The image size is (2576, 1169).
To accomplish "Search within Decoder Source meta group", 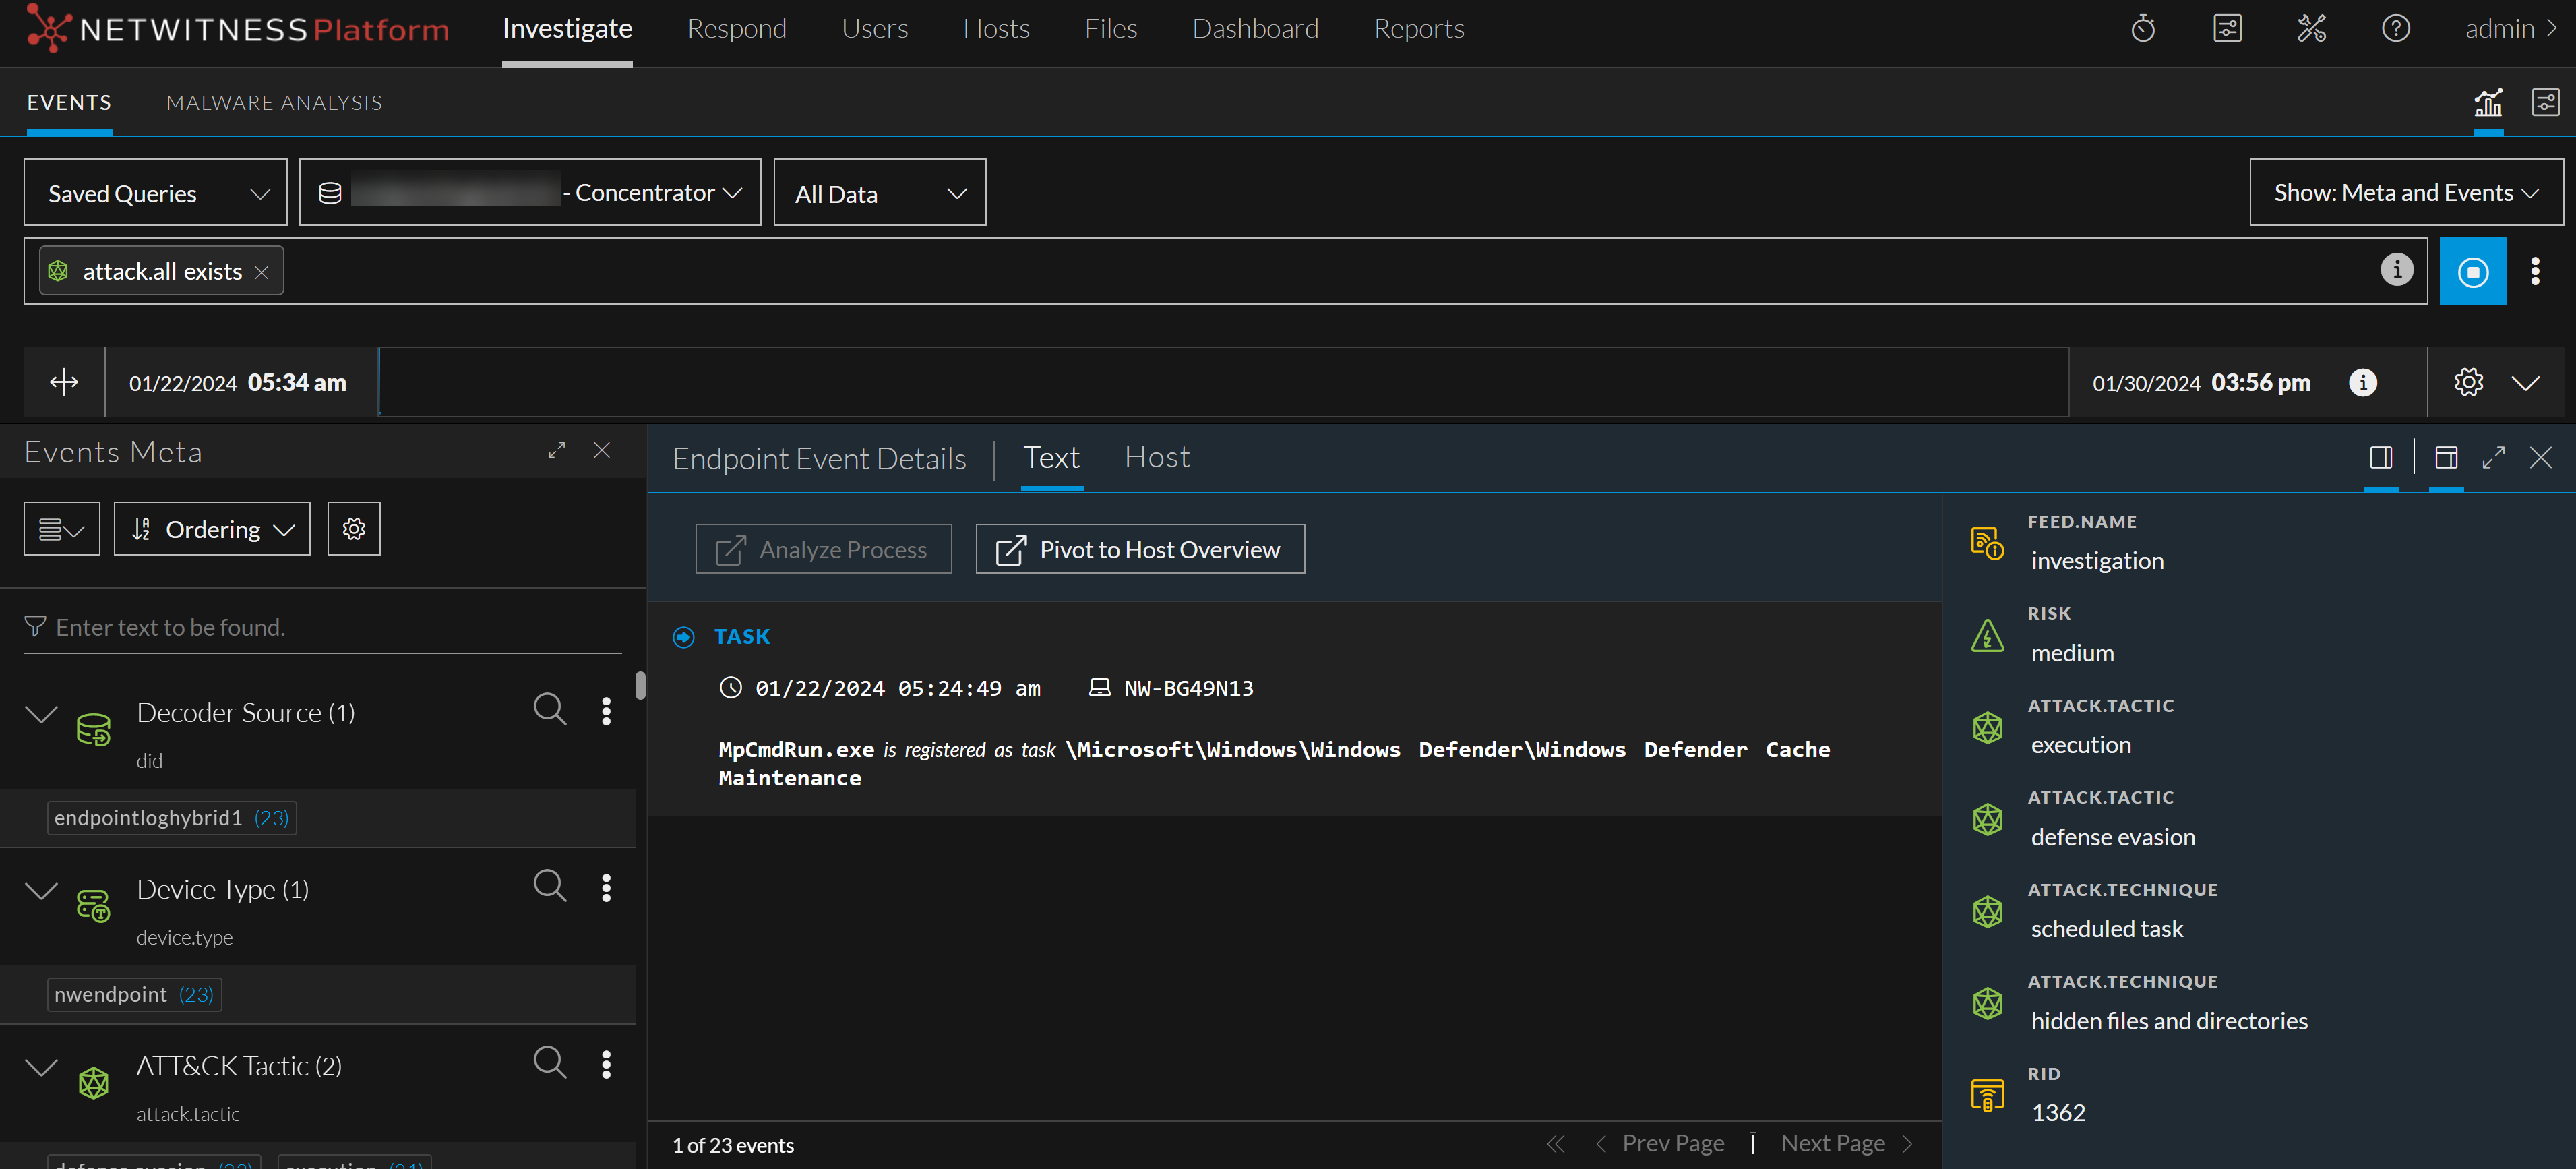I will pyautogui.click(x=549, y=709).
